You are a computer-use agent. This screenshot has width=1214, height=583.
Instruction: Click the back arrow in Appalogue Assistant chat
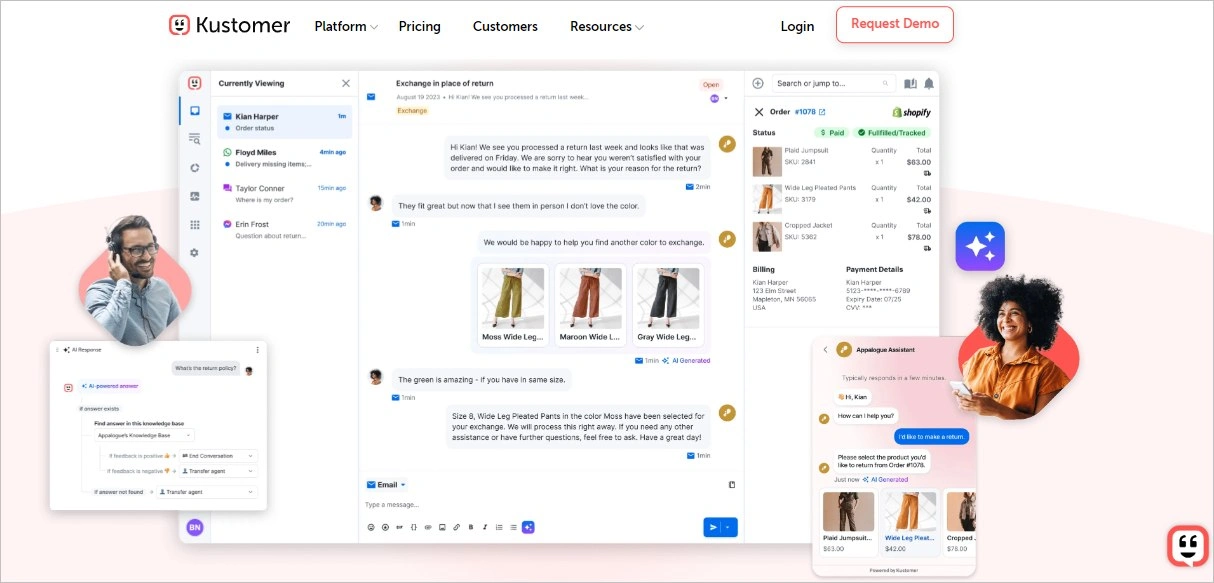[x=825, y=350]
